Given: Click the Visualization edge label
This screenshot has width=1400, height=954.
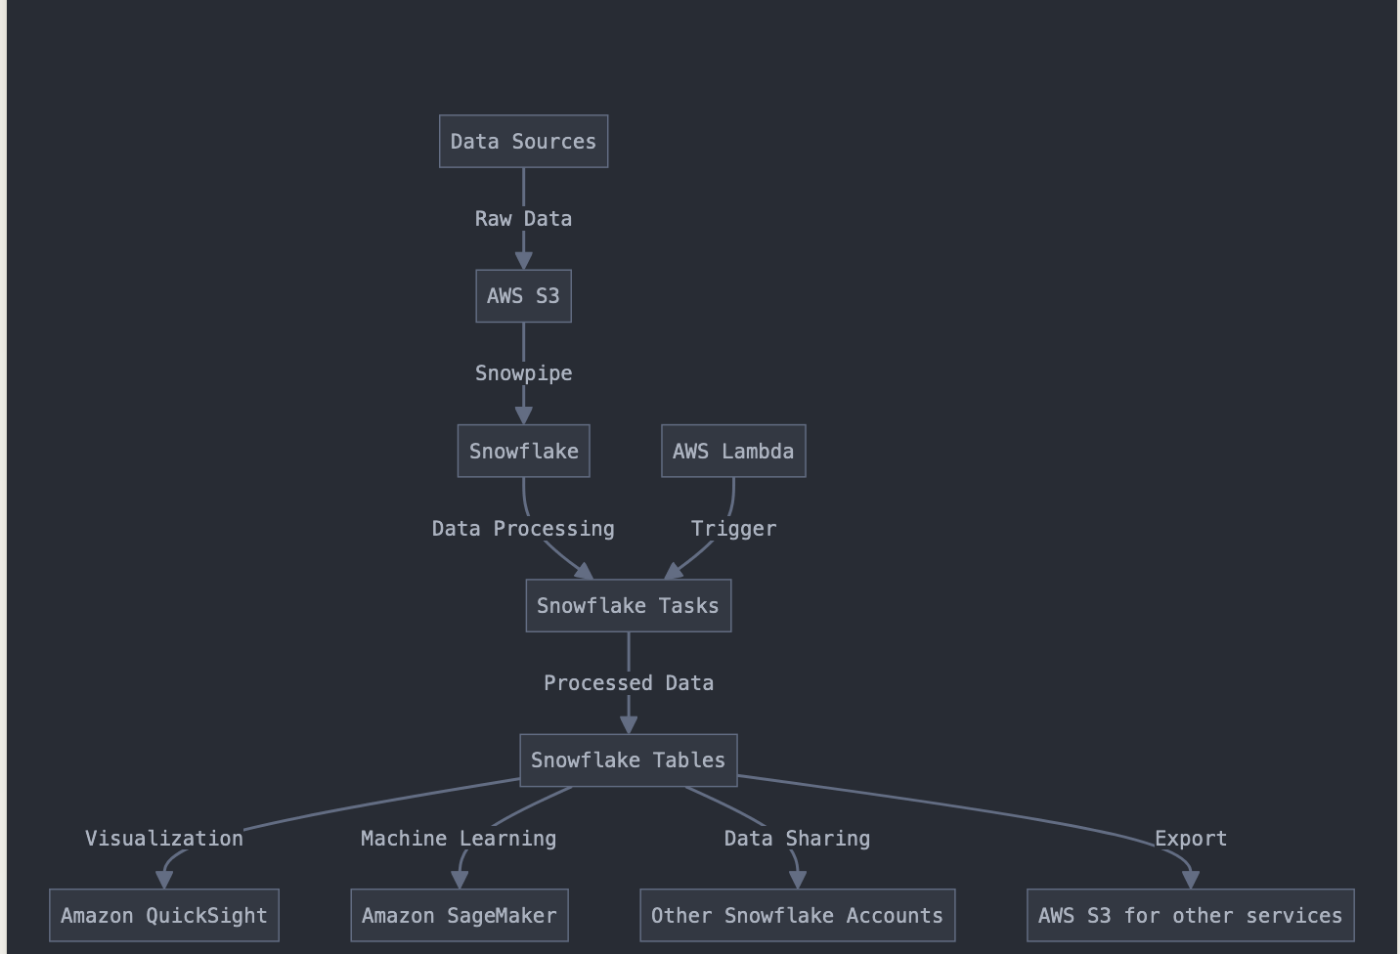Looking at the screenshot, I should tap(164, 838).
